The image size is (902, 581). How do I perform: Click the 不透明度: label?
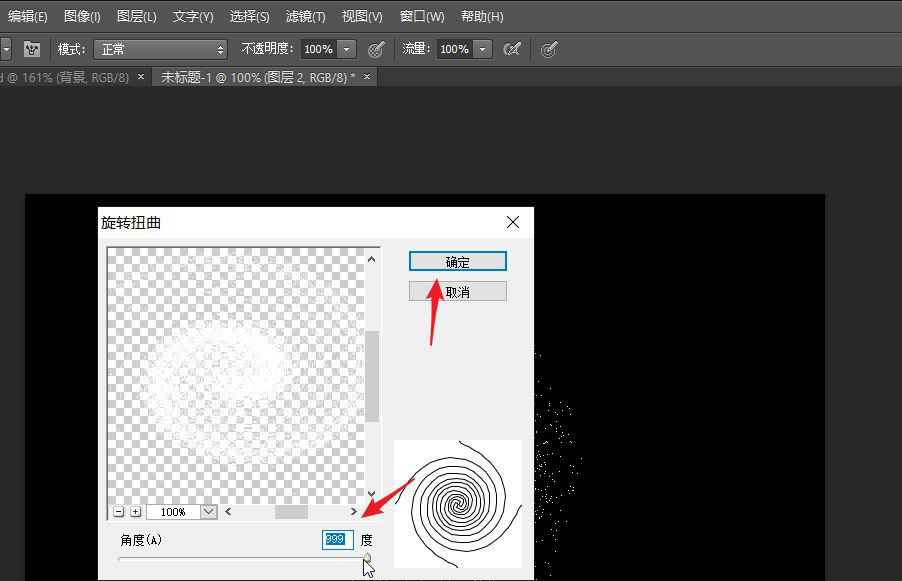click(x=268, y=49)
